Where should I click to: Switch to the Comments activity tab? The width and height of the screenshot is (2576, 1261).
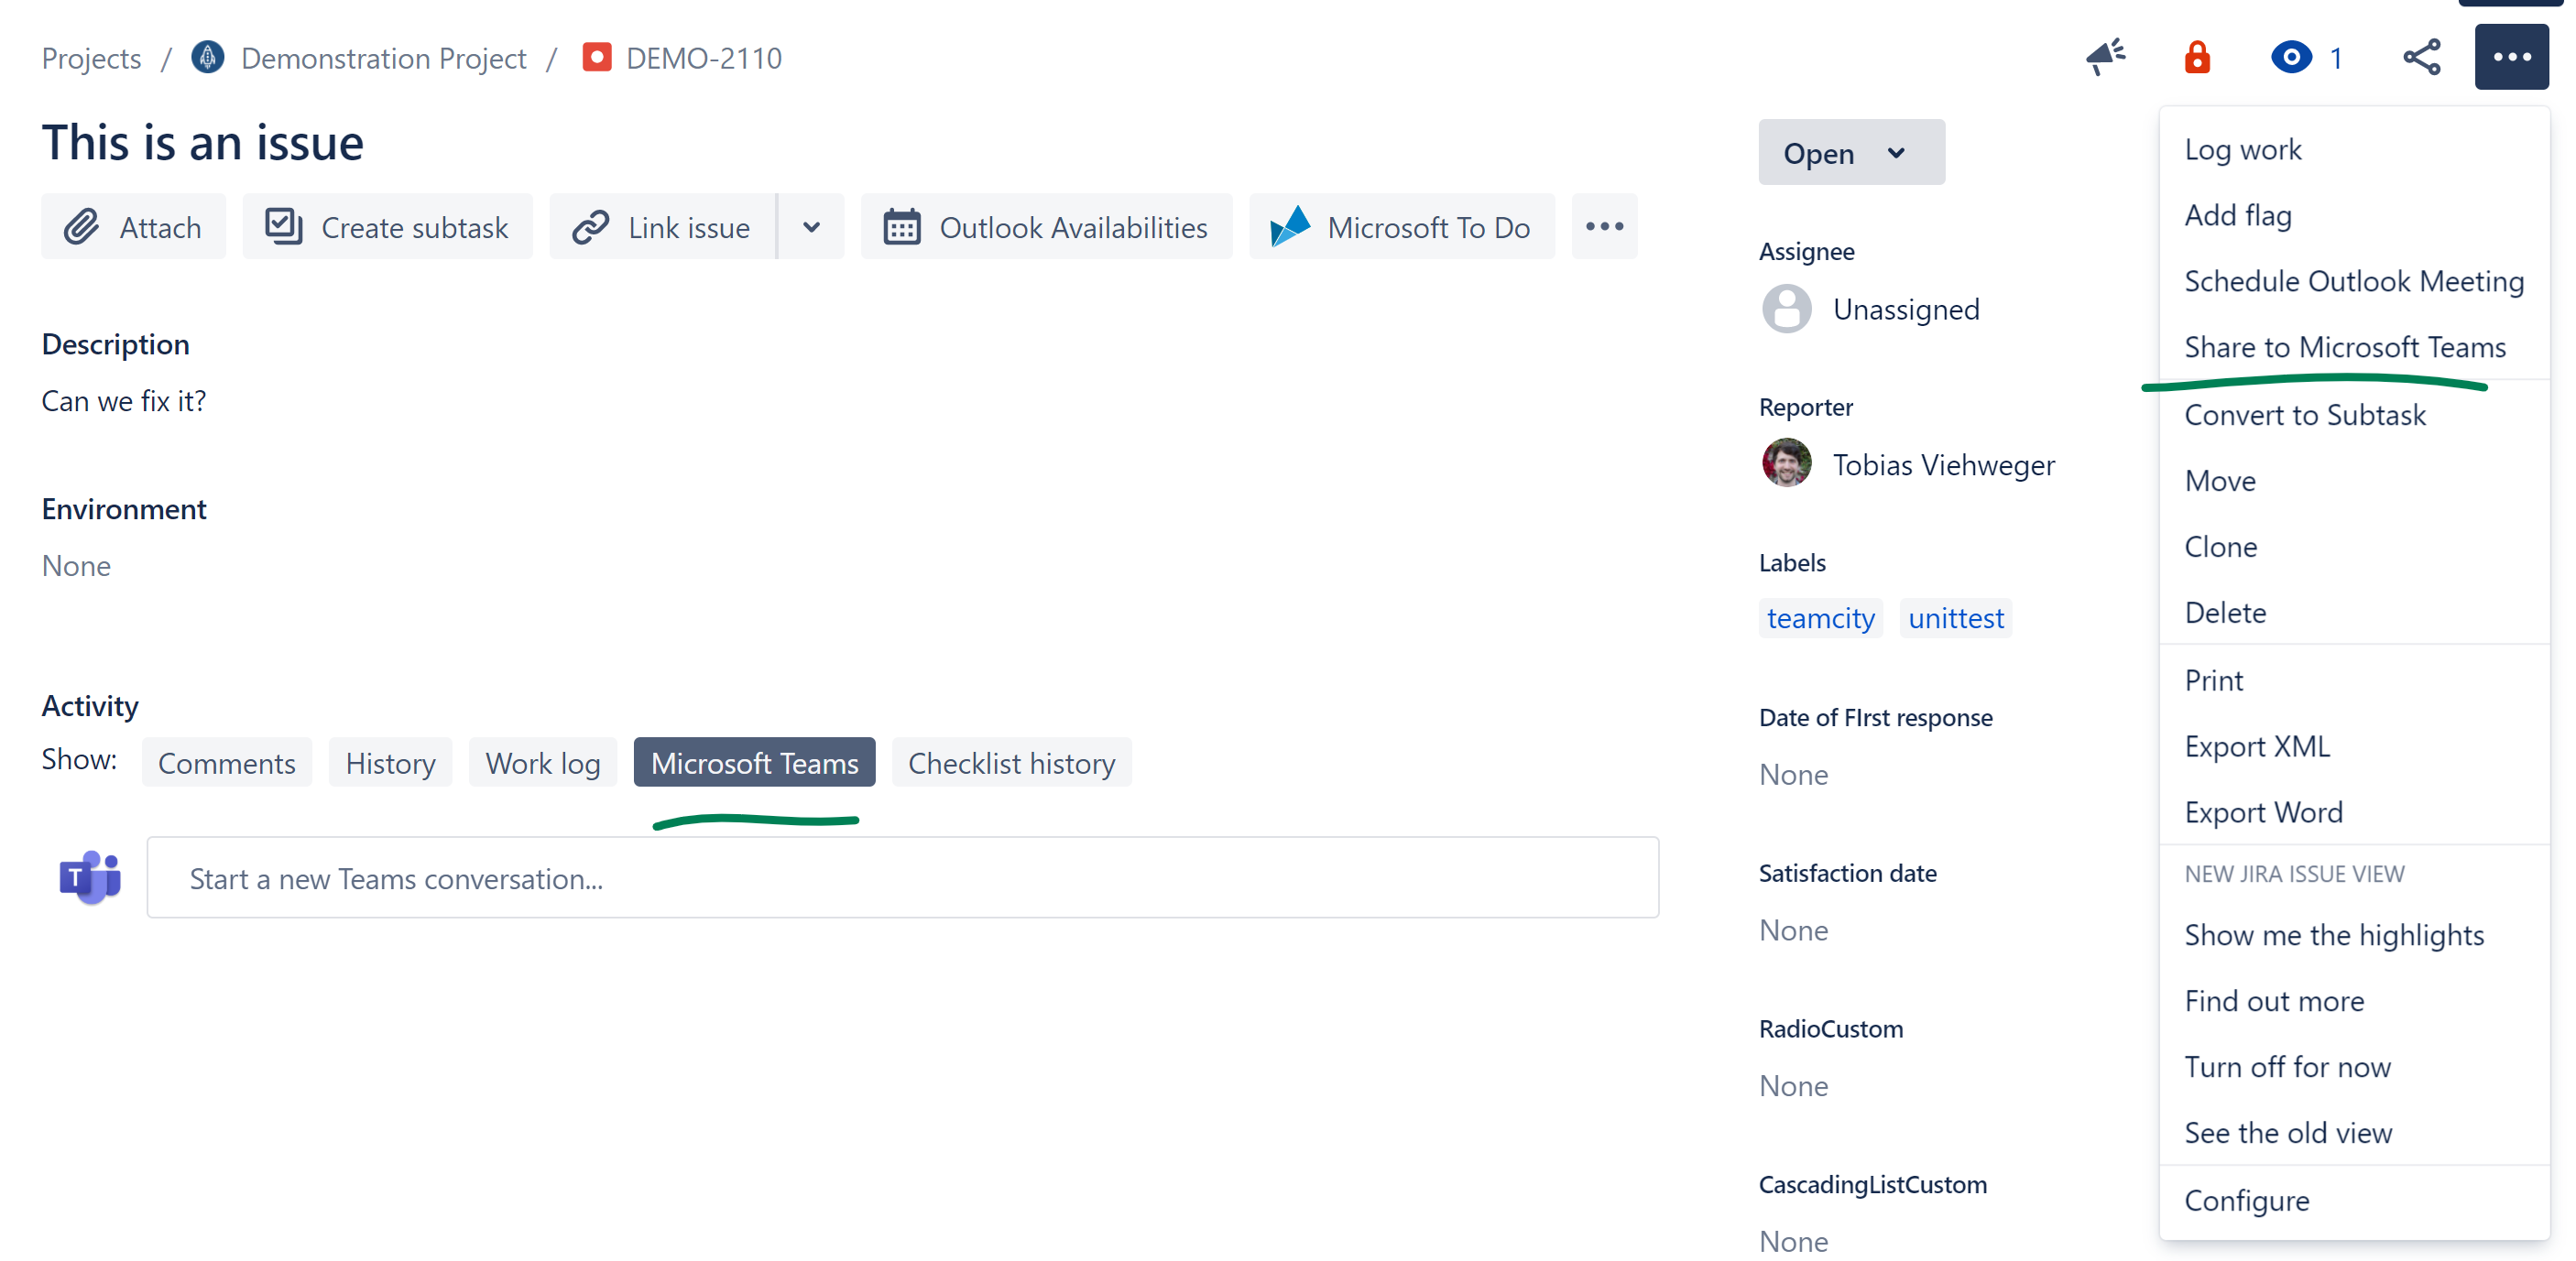pos(226,763)
